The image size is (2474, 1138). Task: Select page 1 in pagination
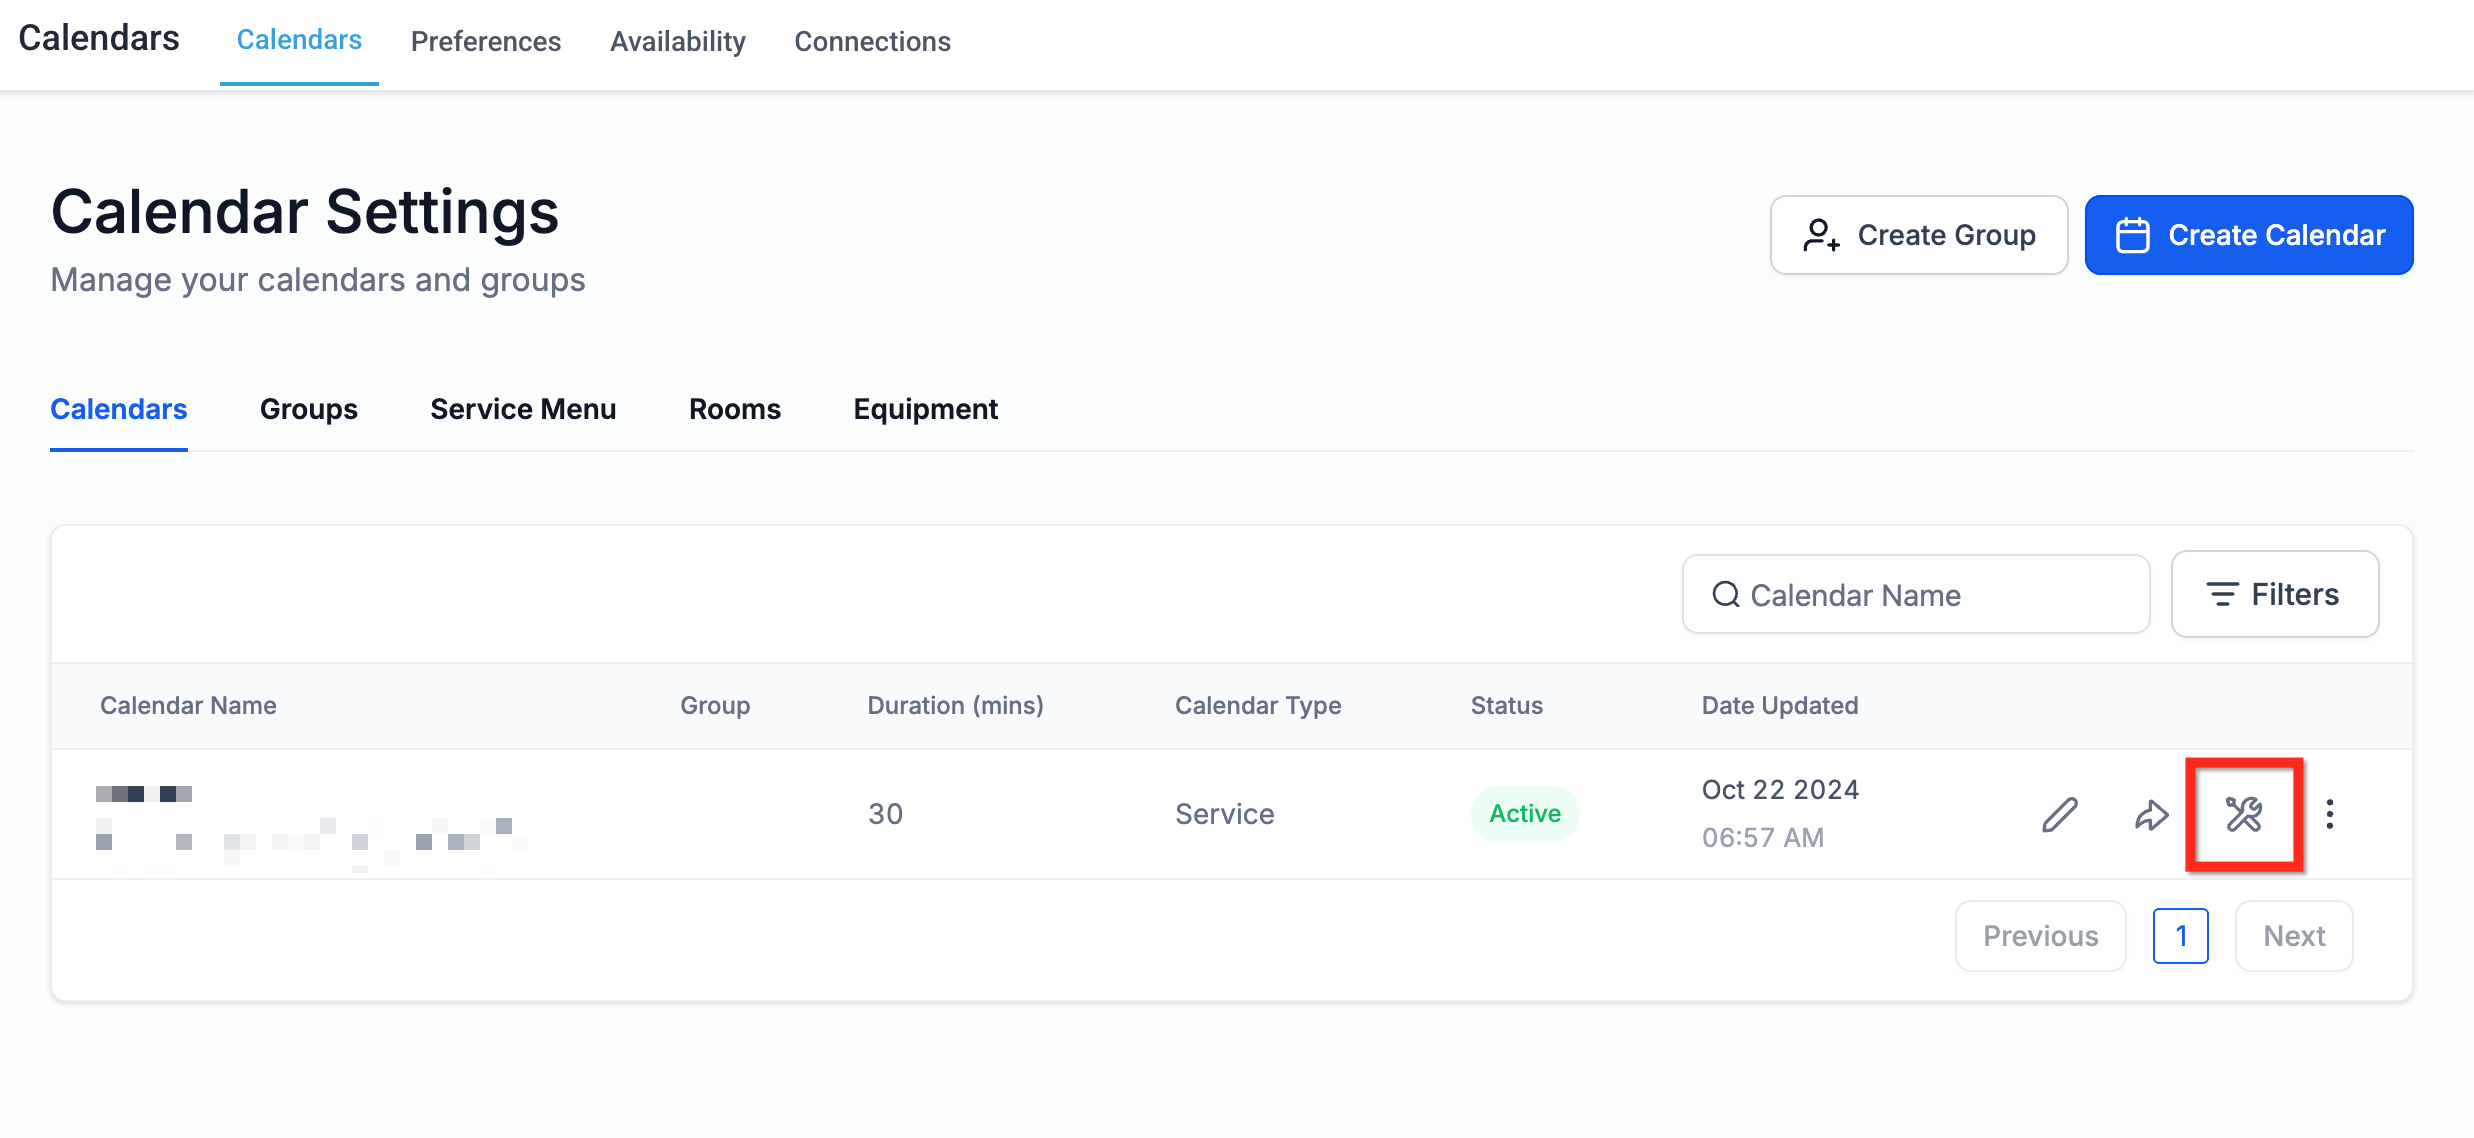tap(2181, 936)
